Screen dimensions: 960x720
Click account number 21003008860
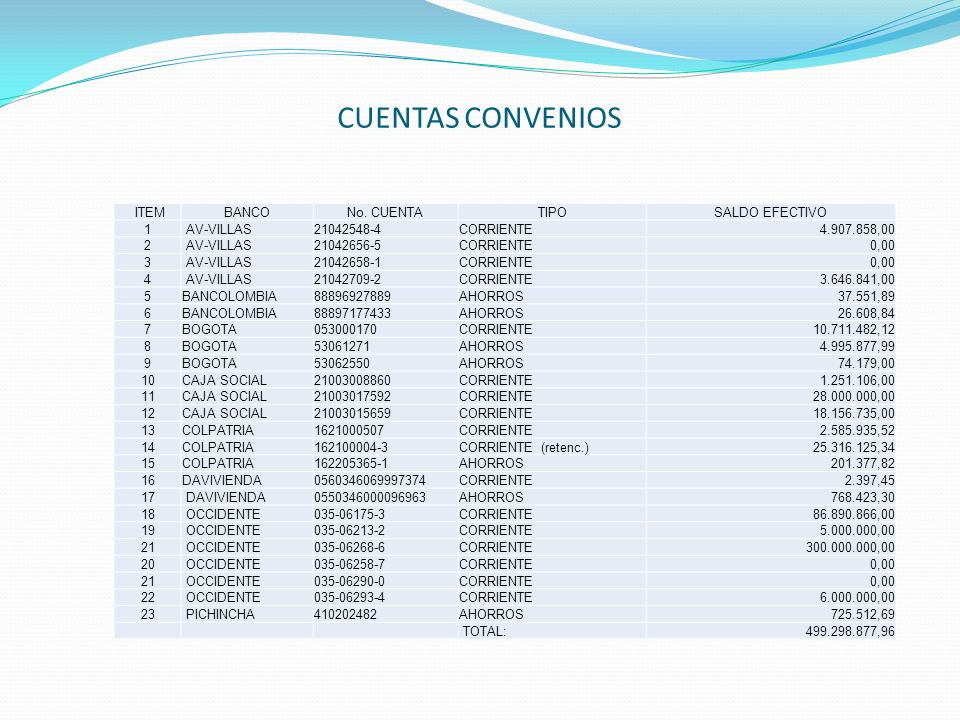(352, 380)
